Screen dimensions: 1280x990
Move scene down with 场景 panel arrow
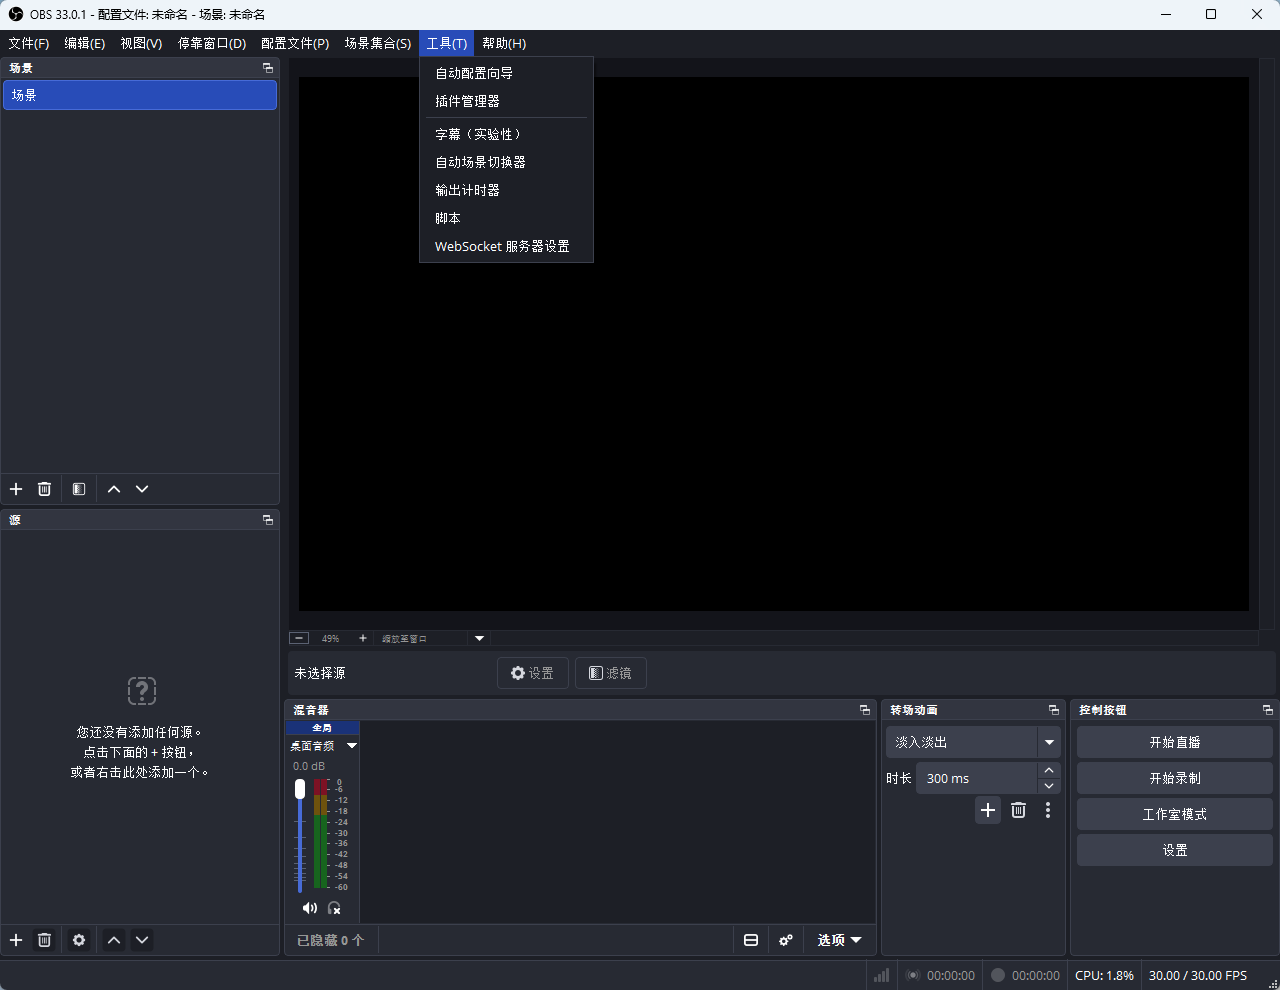pyautogui.click(x=142, y=489)
